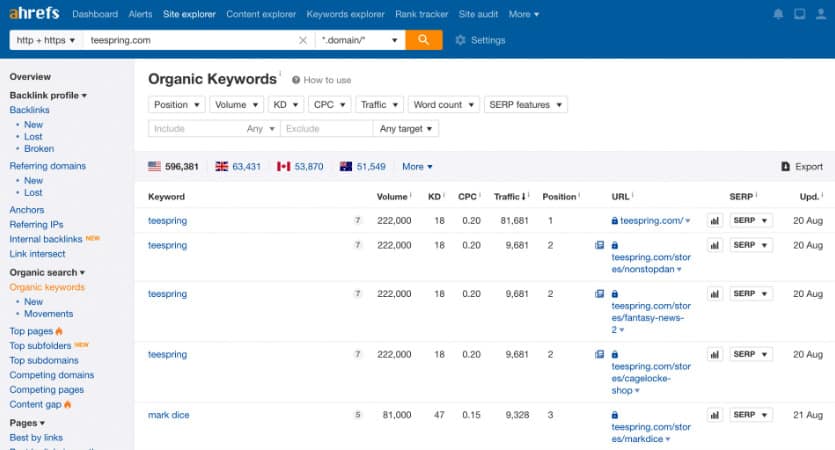Expand the SERP features filter
835x450 pixels.
click(525, 105)
